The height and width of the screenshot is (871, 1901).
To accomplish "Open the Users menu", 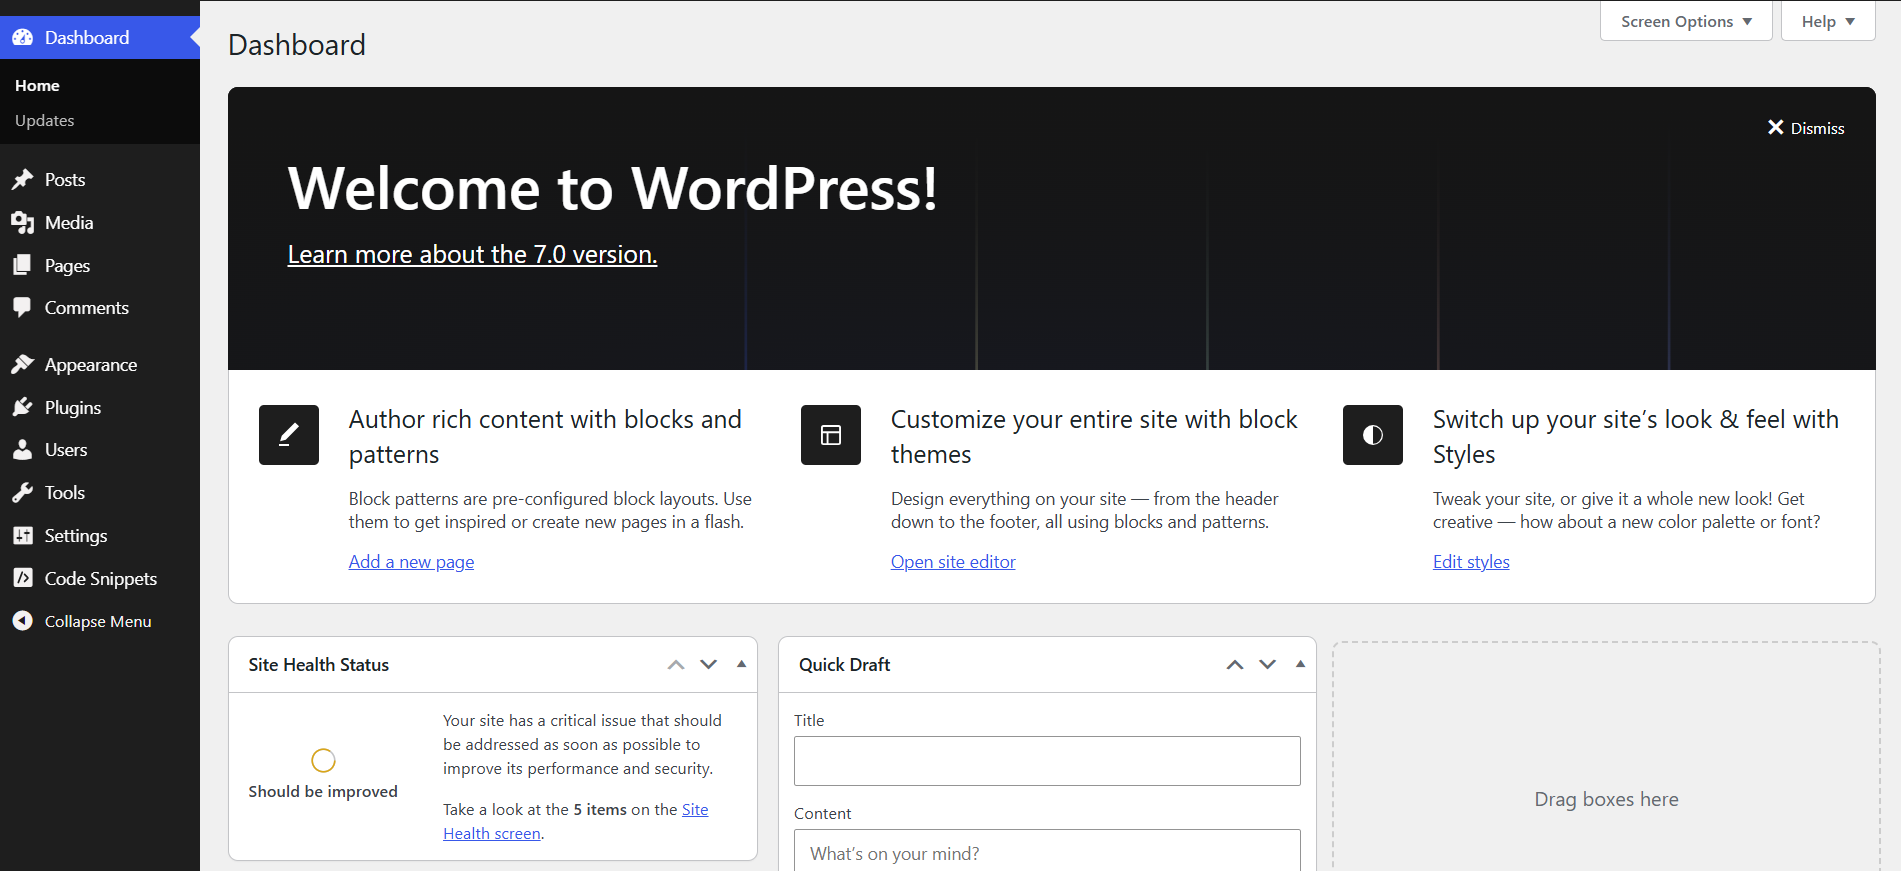I will [100, 450].
